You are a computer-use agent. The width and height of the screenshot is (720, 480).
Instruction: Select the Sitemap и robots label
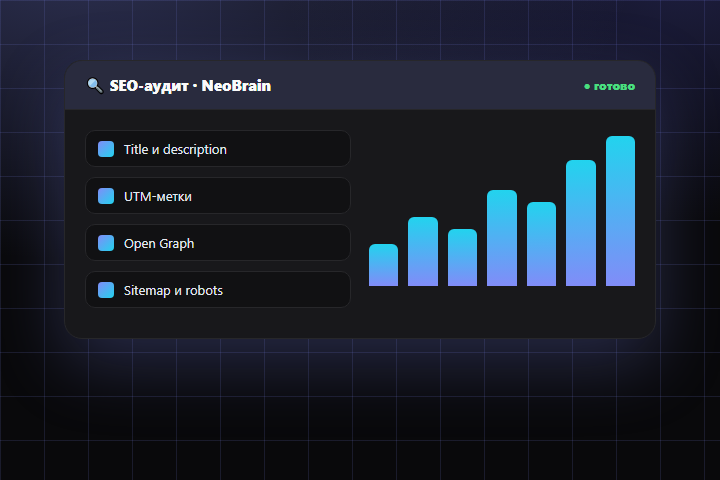173,290
